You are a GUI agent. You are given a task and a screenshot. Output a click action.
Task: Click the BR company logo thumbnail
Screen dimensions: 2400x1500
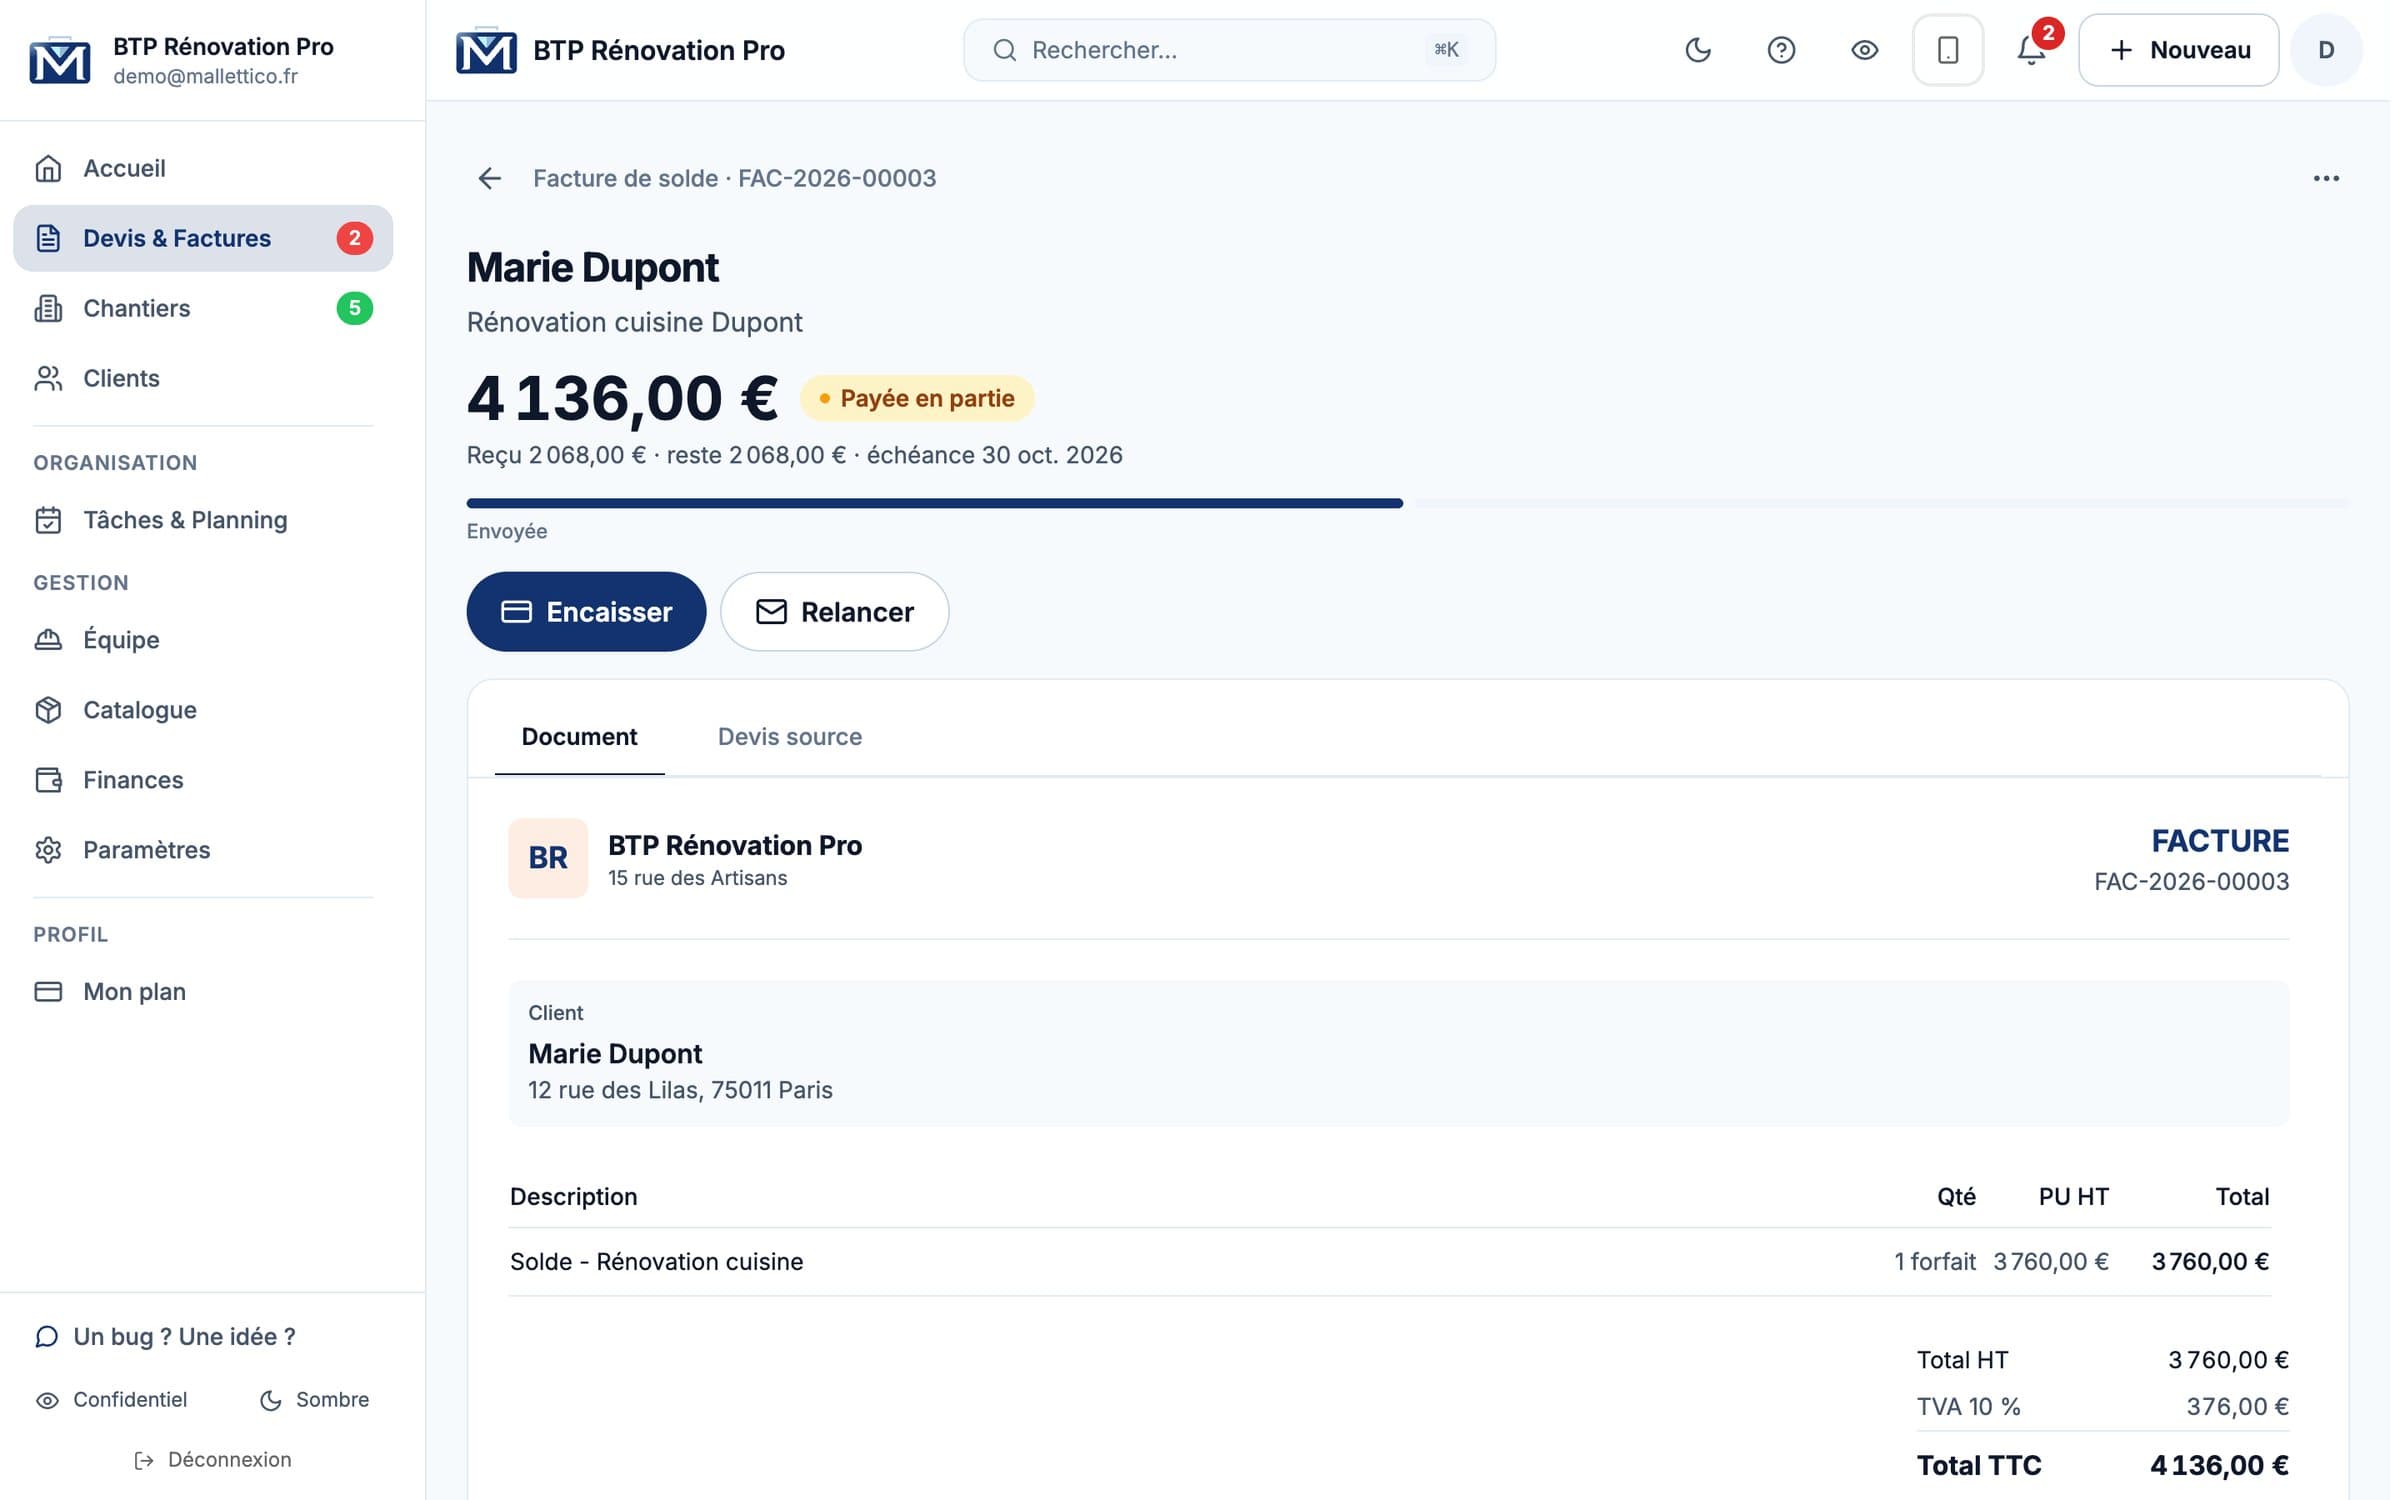coord(548,858)
